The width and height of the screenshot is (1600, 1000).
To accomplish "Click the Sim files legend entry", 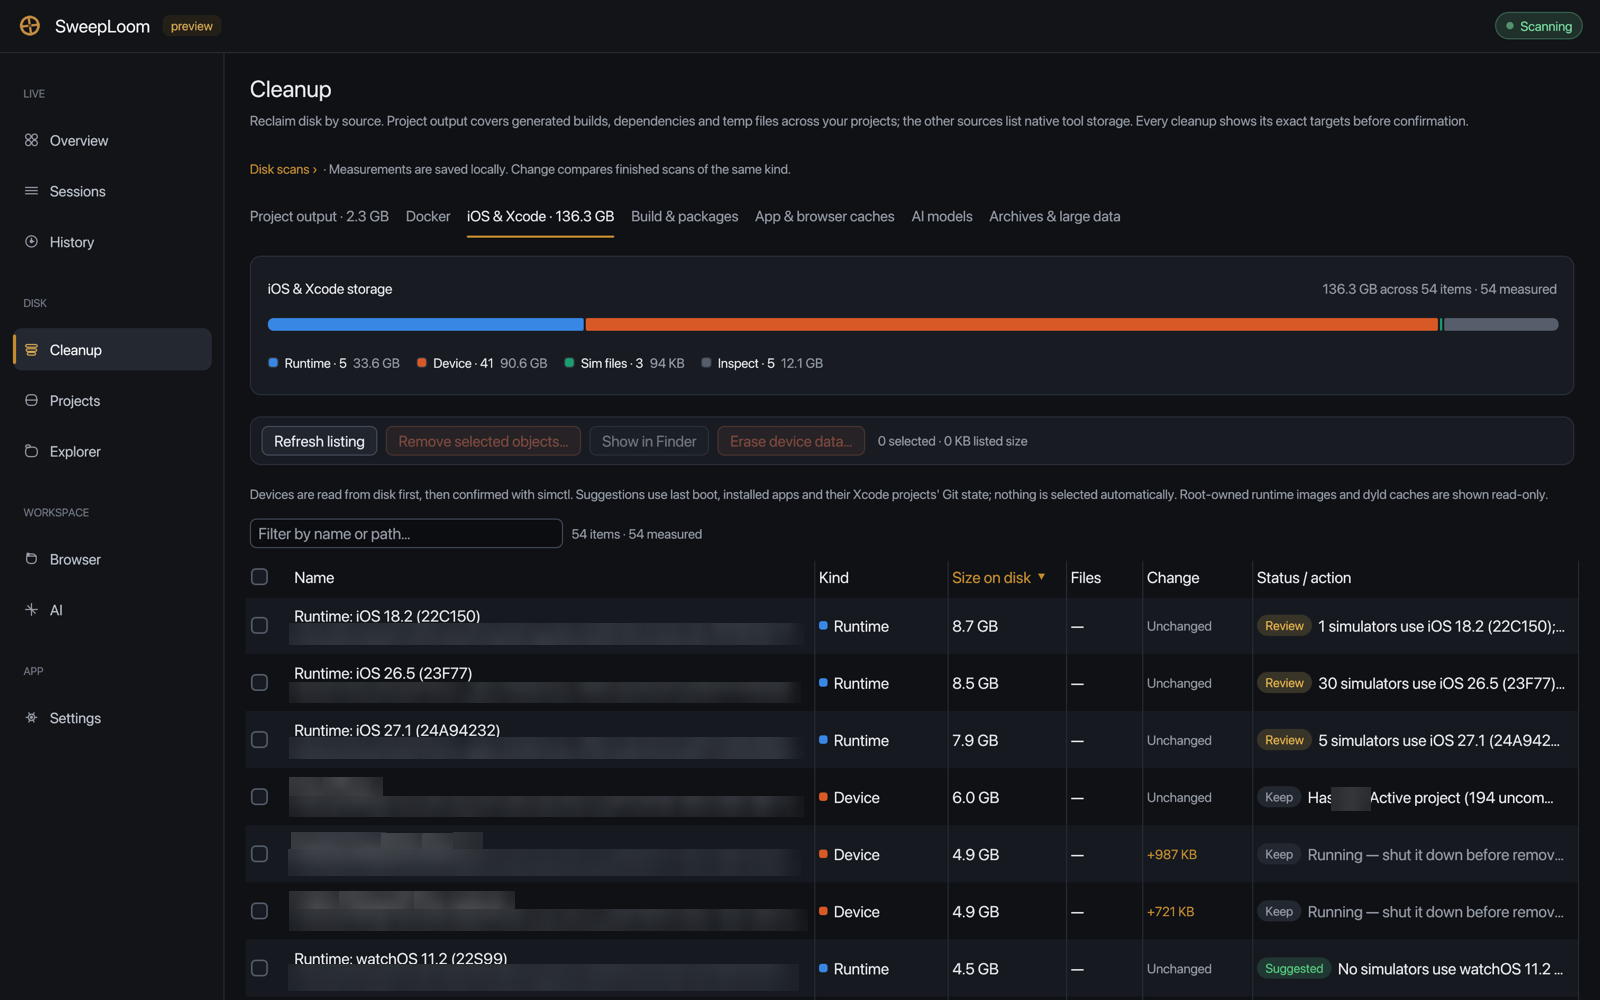I will pyautogui.click(x=625, y=363).
